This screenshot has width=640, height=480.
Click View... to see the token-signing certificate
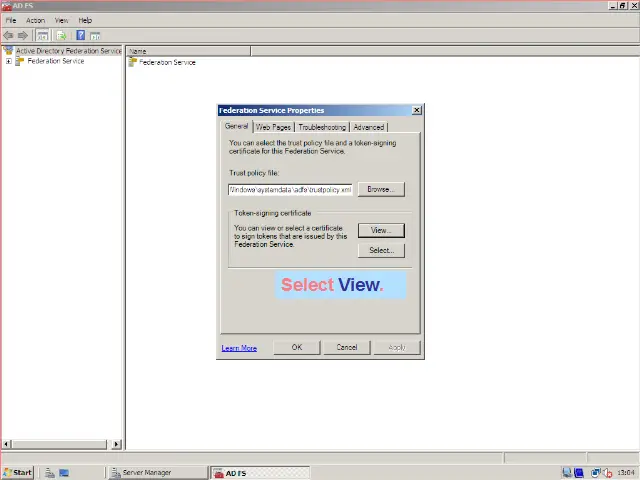pyautogui.click(x=380, y=230)
